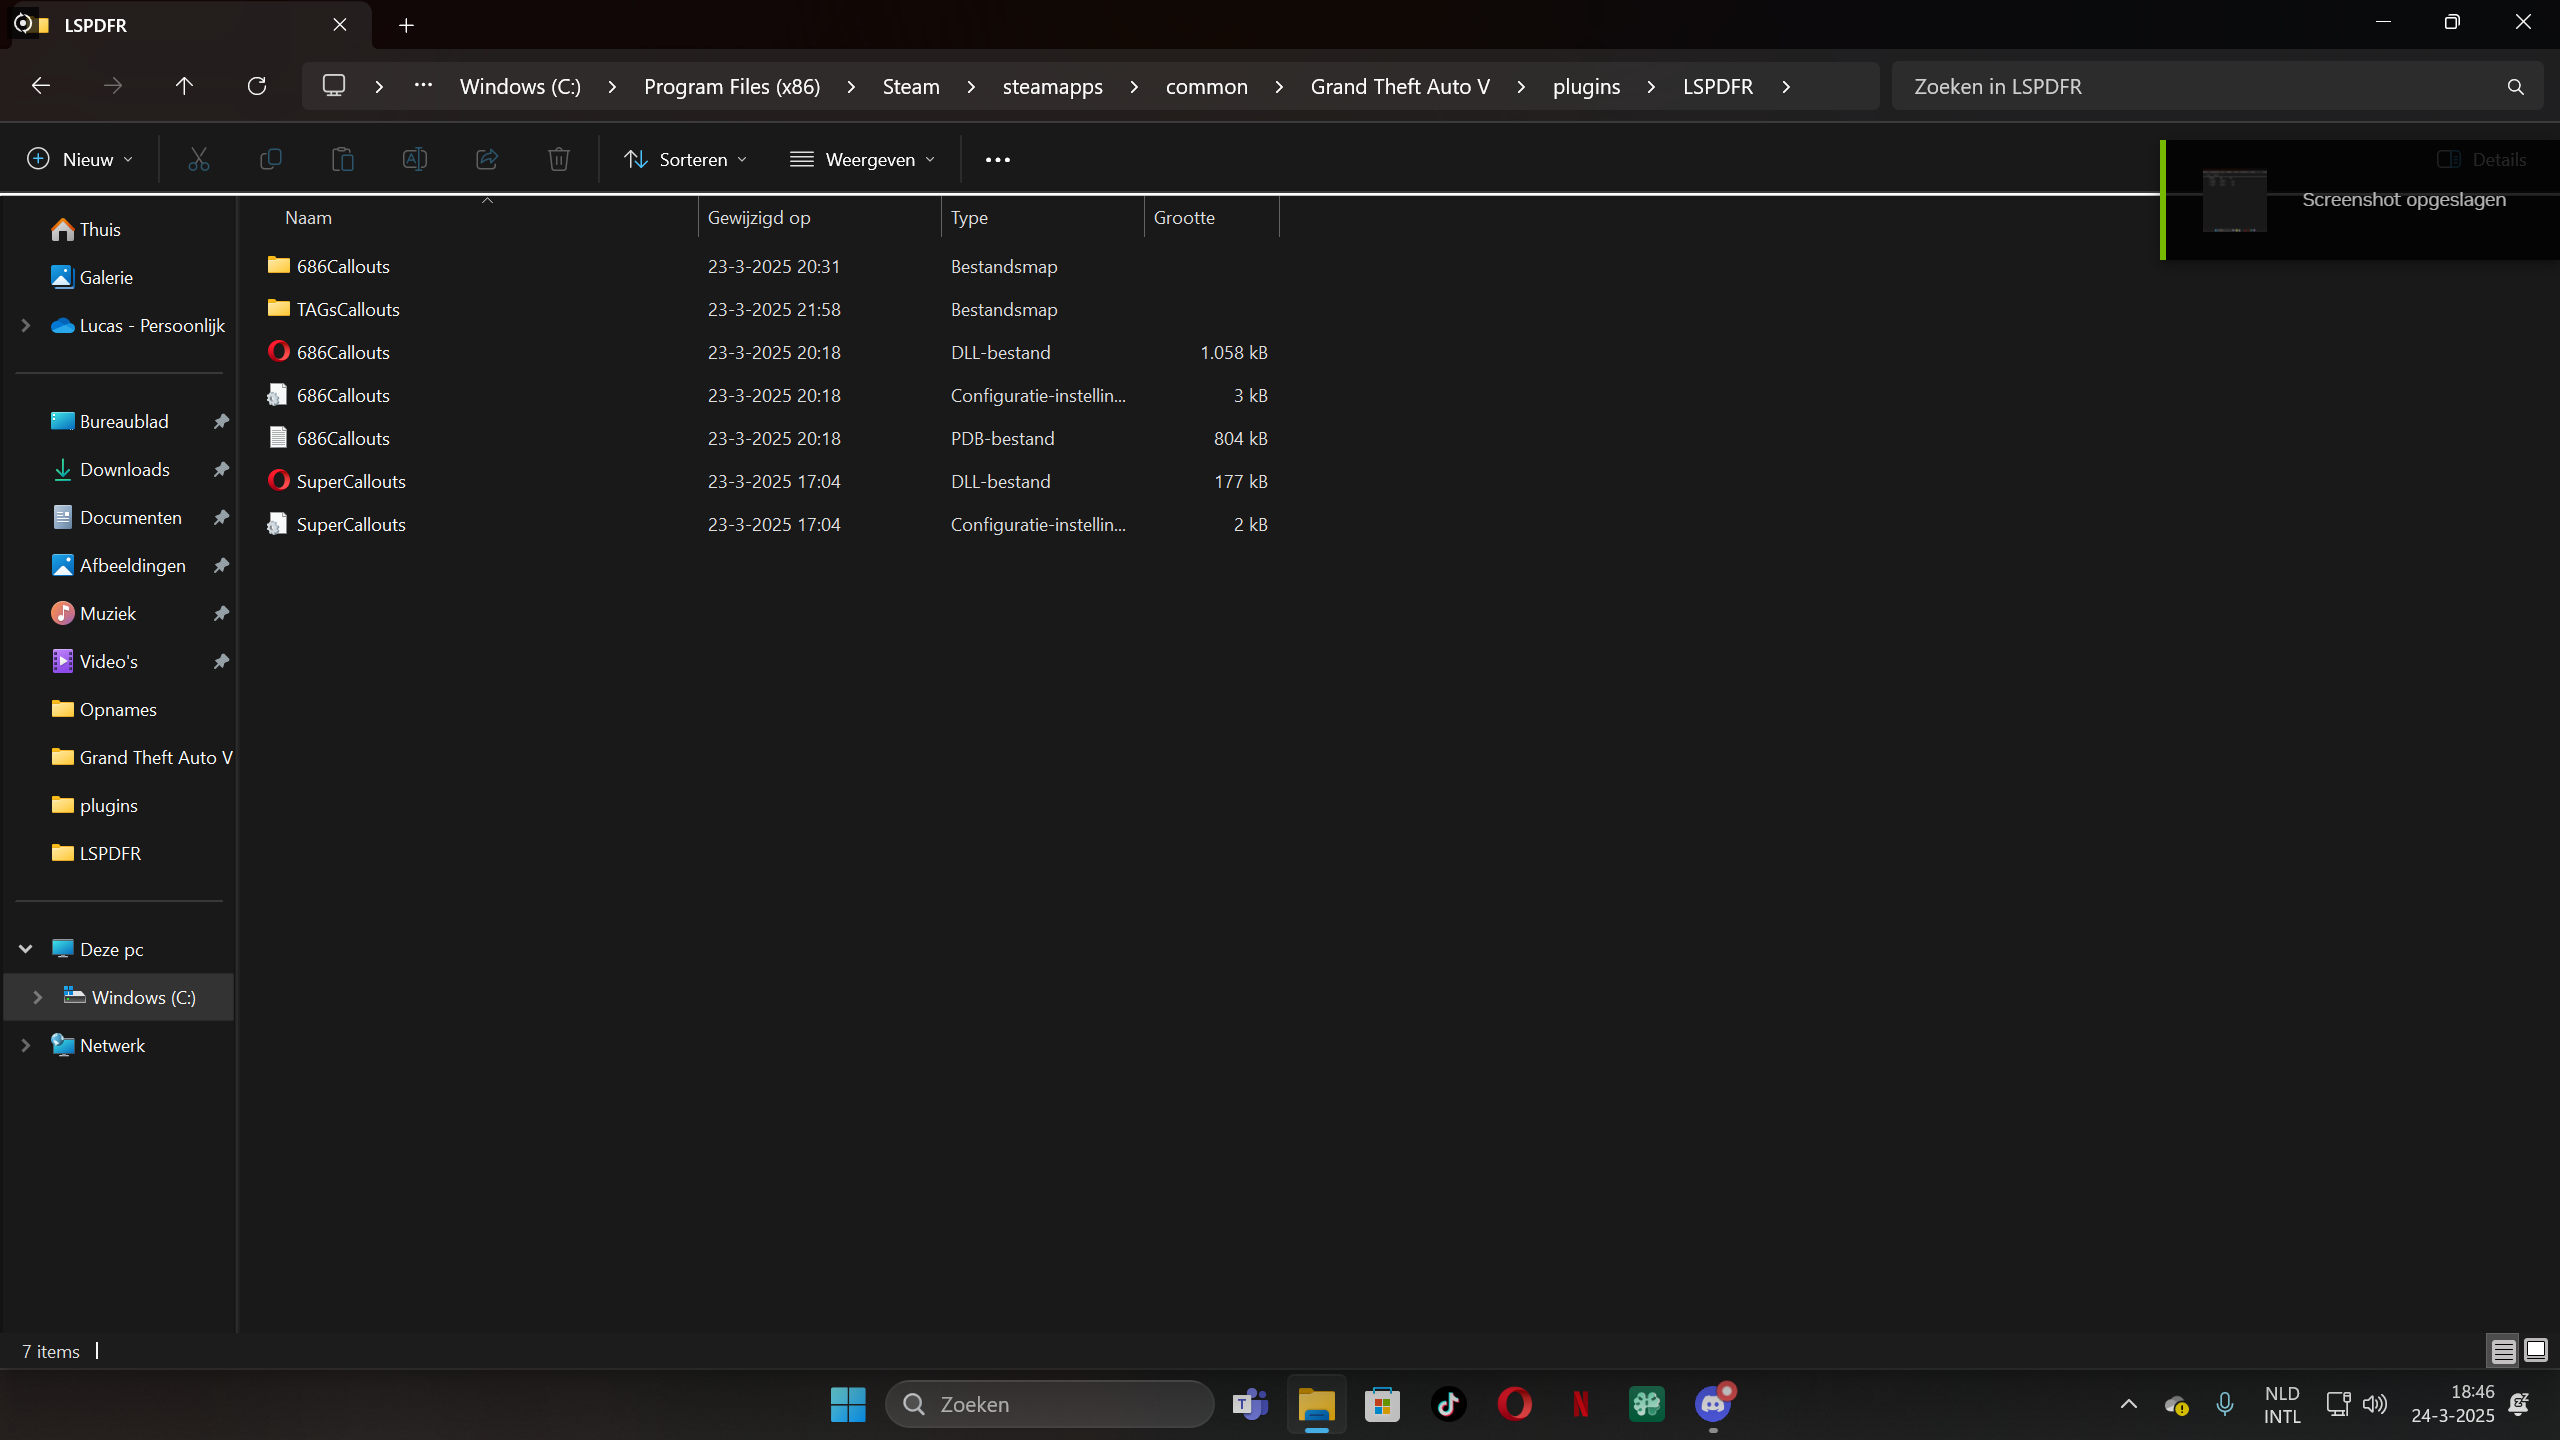Go up one folder with up arrow
The image size is (2560, 1440).
pos(184,86)
